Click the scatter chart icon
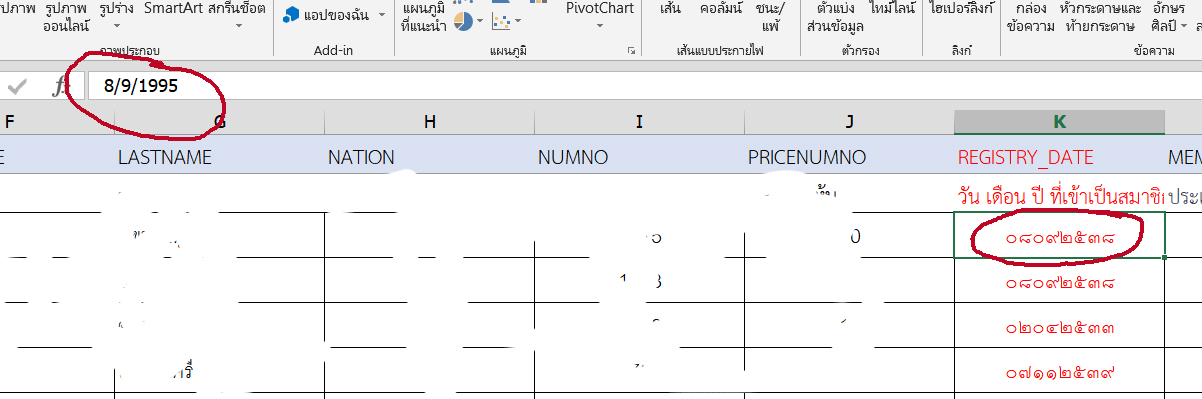The height and width of the screenshot is (399, 1202). tap(501, 21)
